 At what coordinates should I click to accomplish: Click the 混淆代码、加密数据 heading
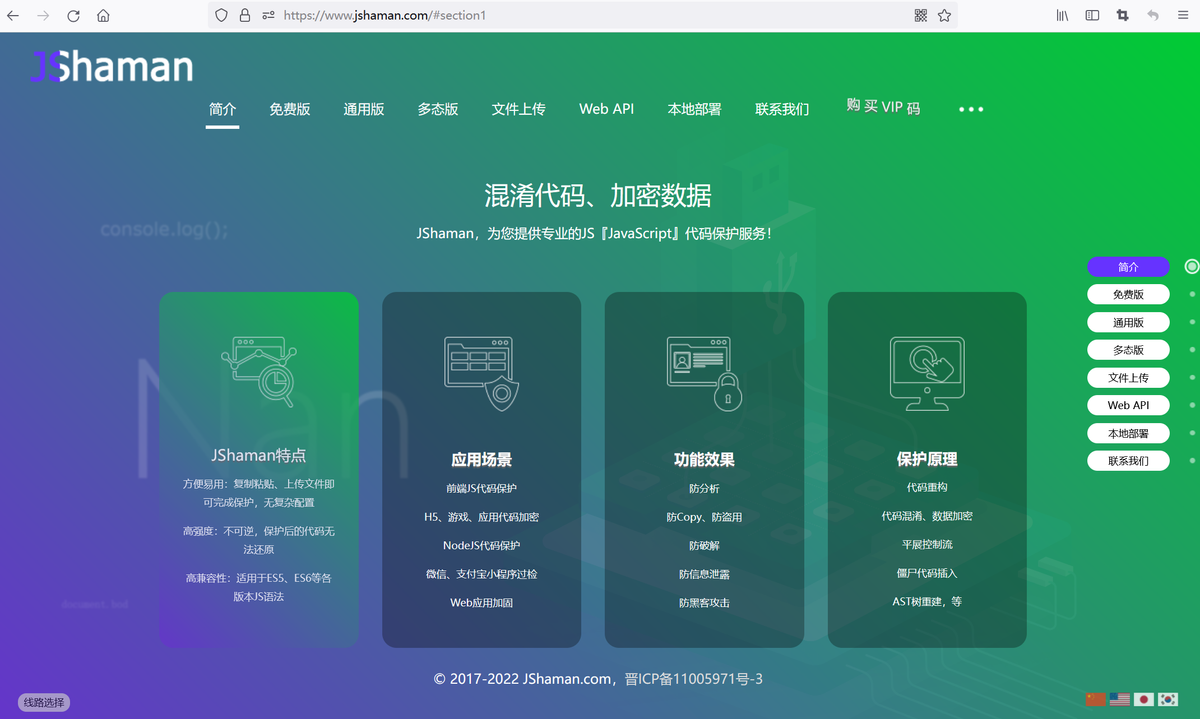(598, 194)
